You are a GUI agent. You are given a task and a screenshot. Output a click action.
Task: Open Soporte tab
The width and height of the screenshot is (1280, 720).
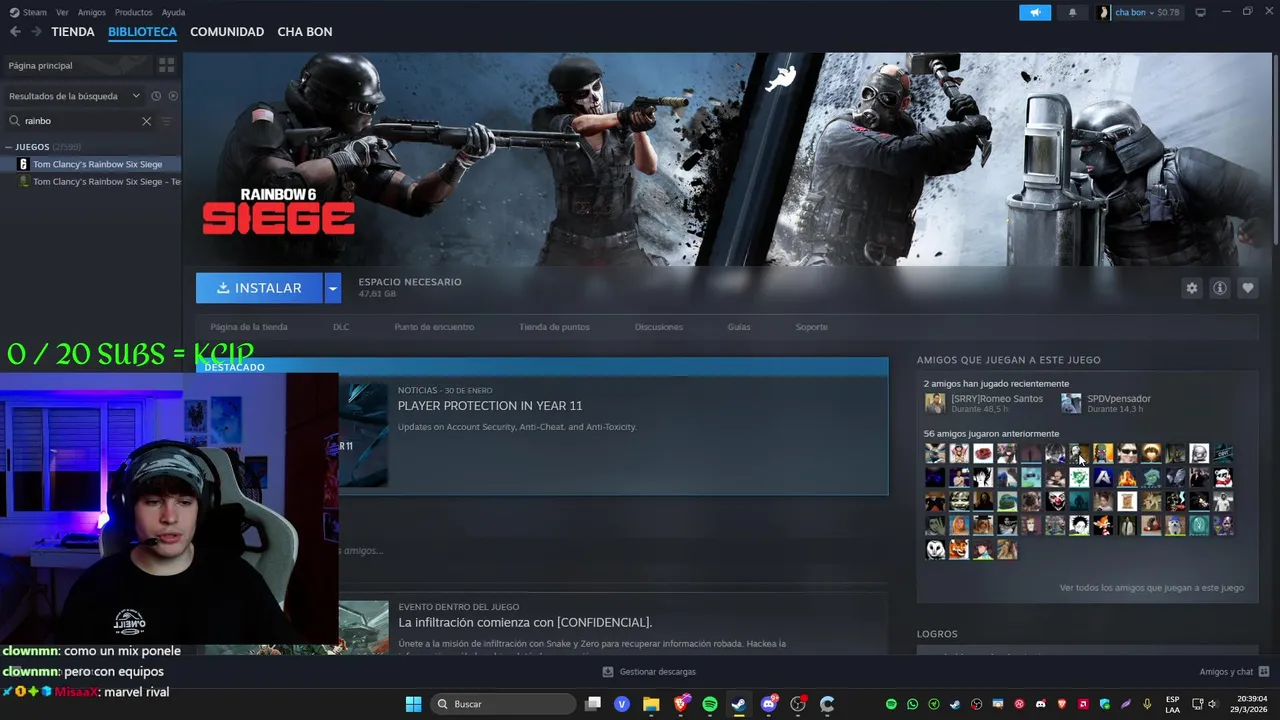[x=812, y=327]
